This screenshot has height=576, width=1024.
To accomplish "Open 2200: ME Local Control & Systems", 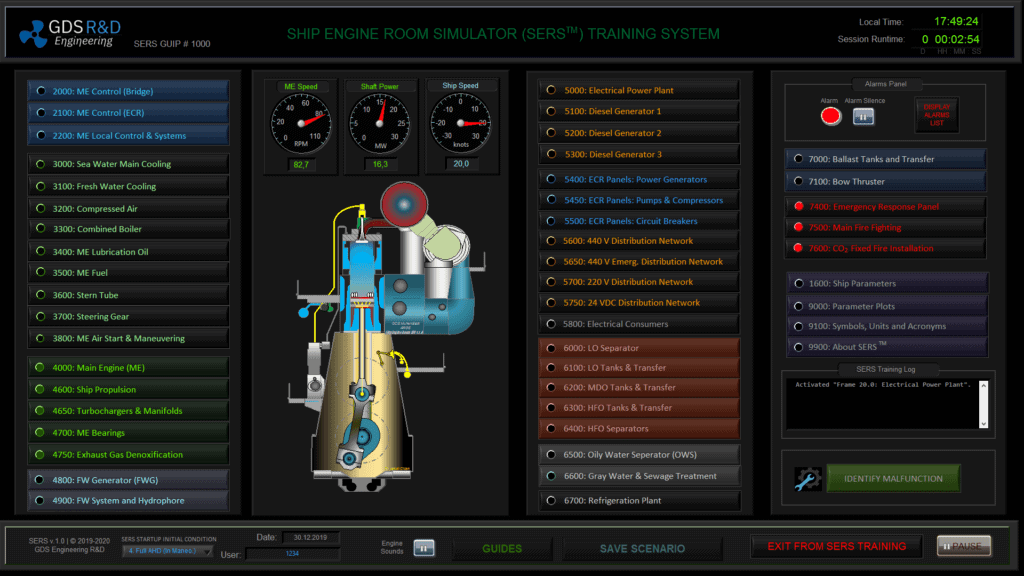I will click(x=128, y=135).
